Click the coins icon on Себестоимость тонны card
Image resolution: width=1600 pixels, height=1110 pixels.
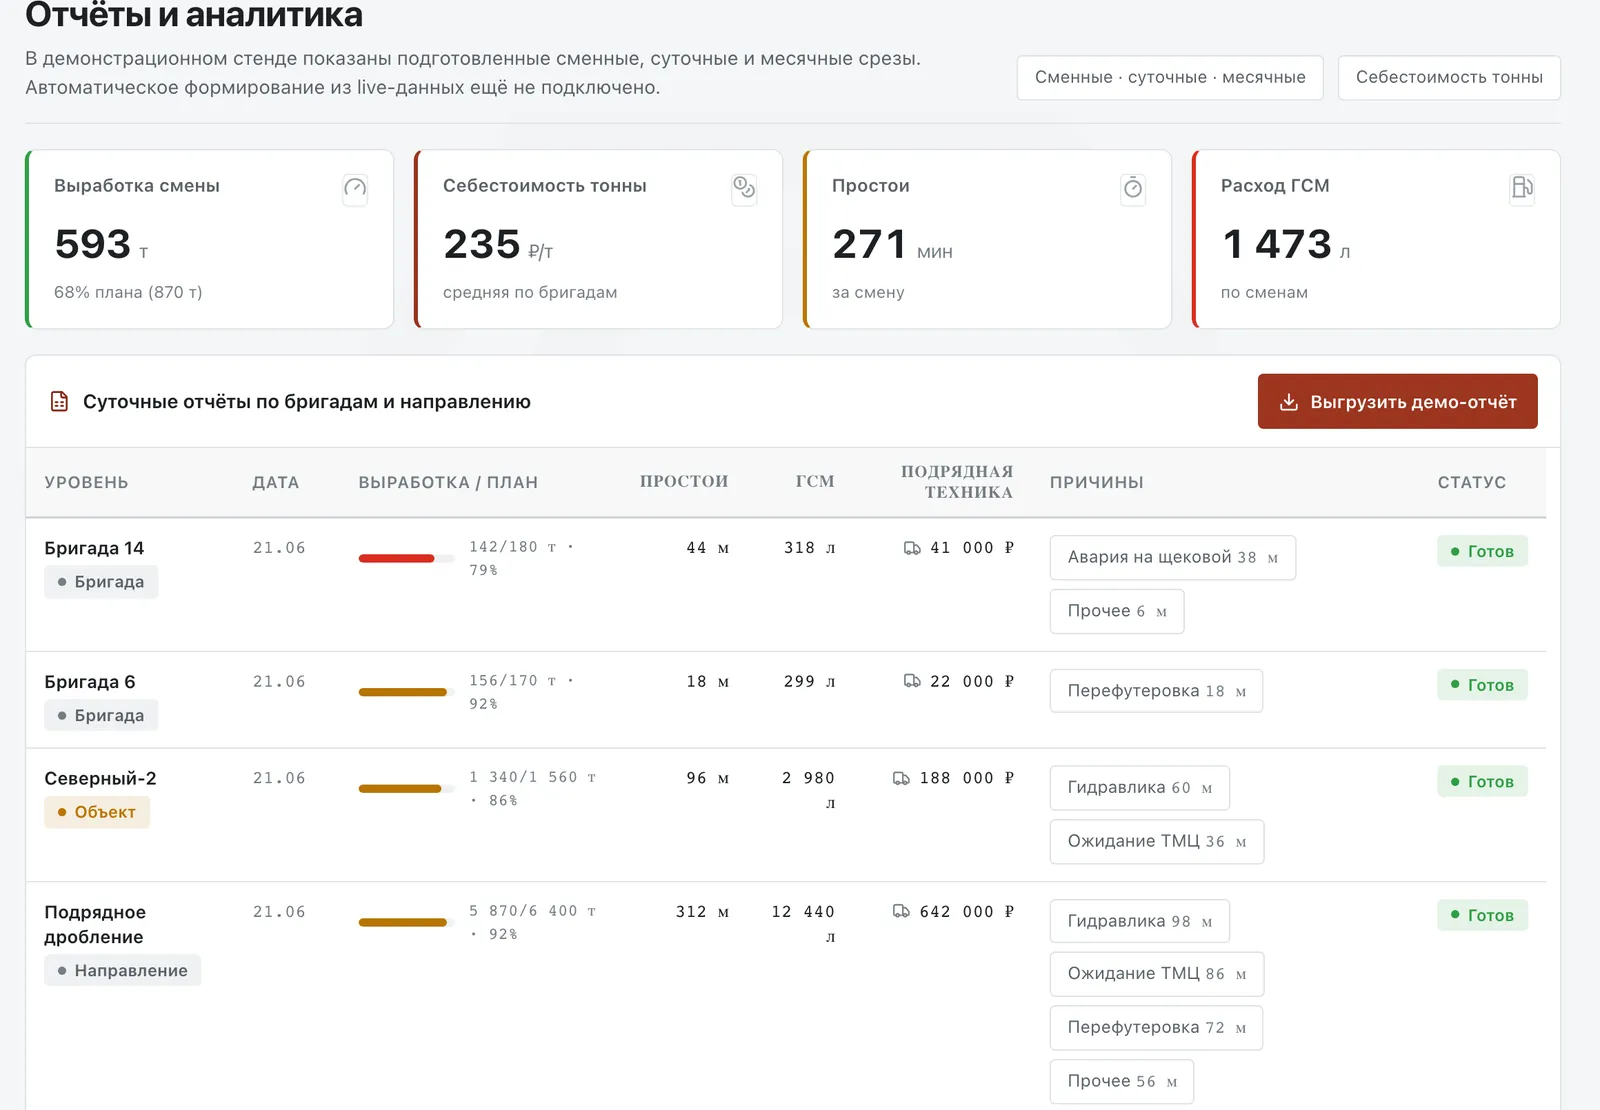tap(744, 188)
